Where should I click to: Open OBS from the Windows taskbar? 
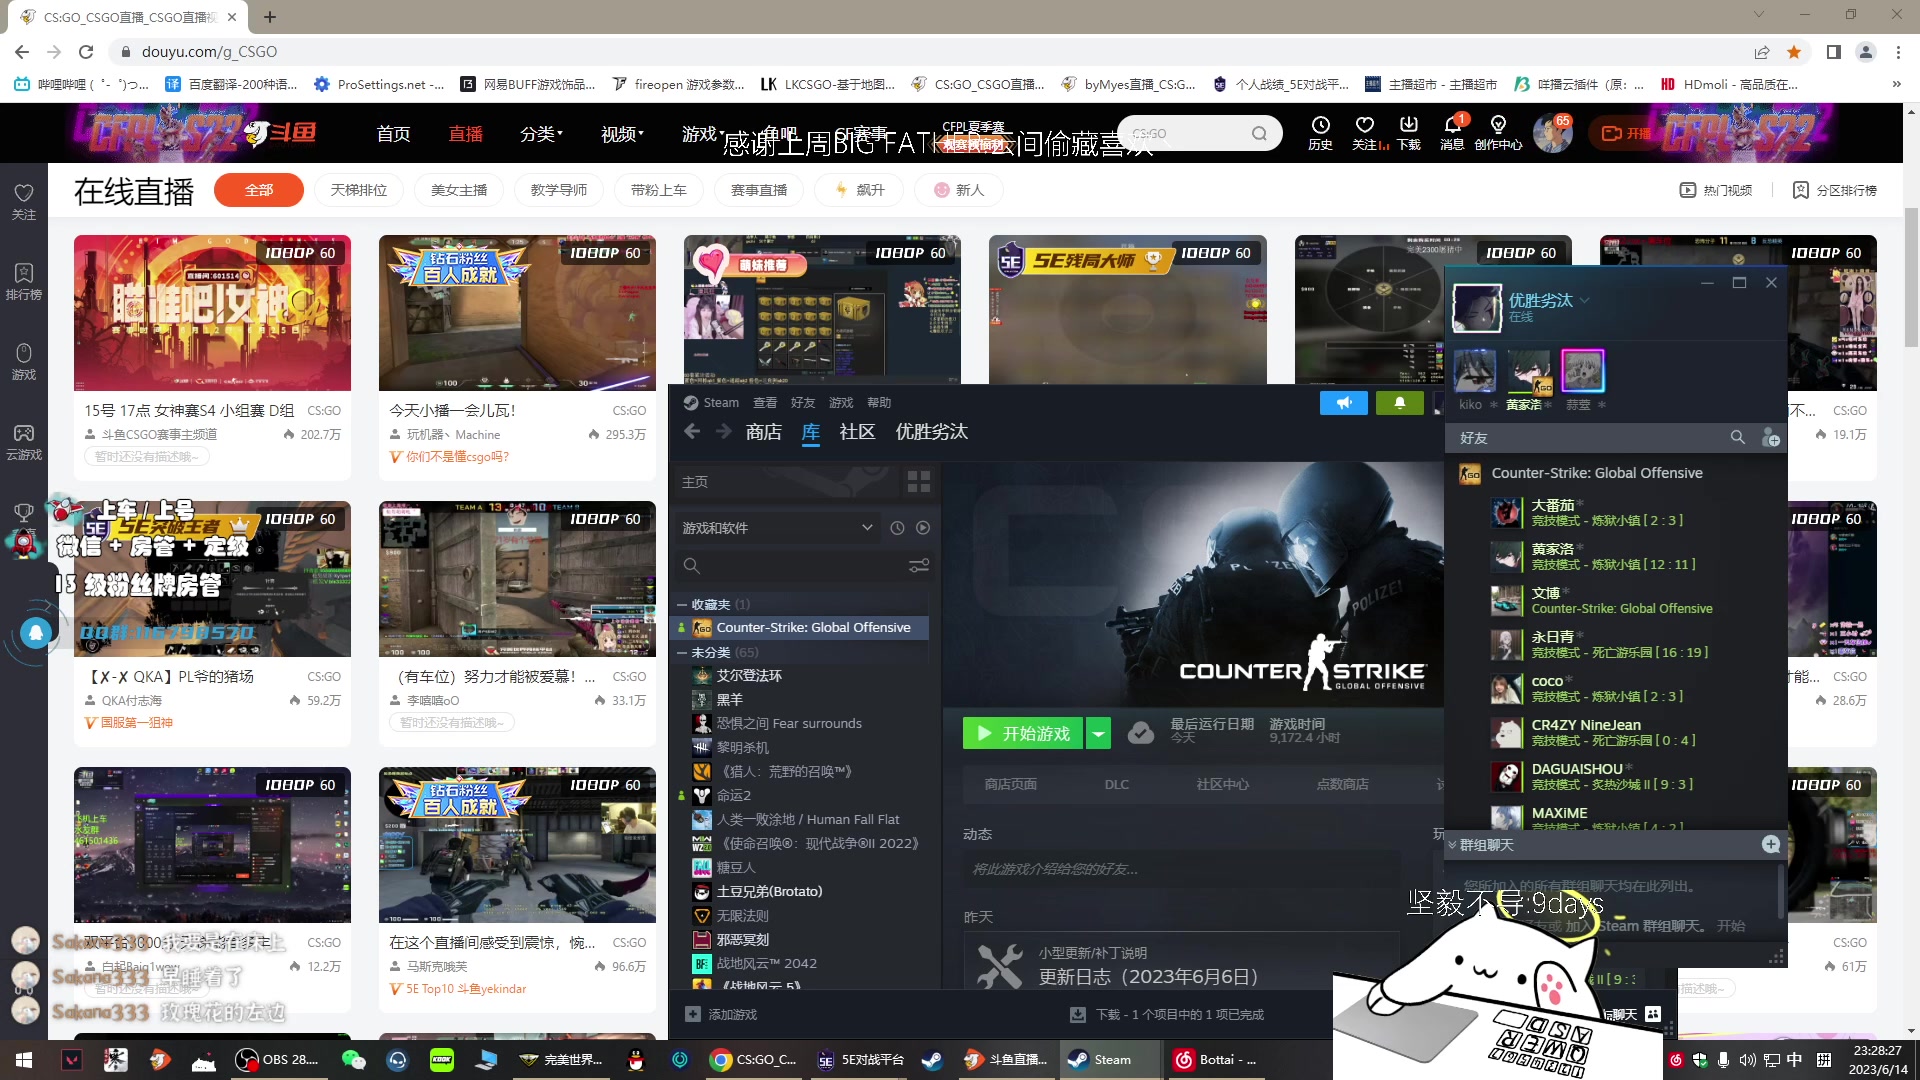click(277, 1060)
